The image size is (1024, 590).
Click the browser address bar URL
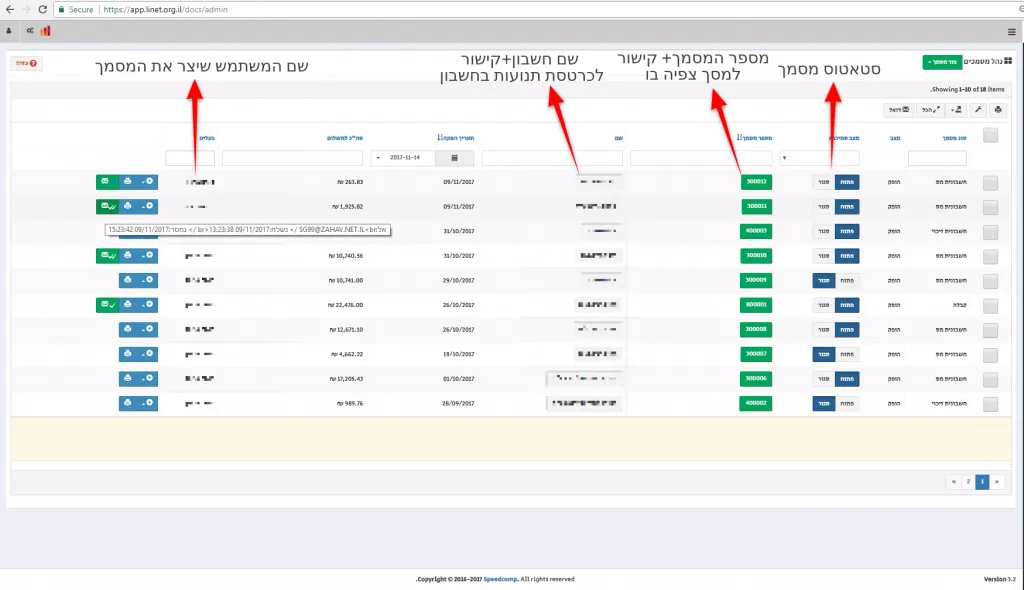coord(165,10)
